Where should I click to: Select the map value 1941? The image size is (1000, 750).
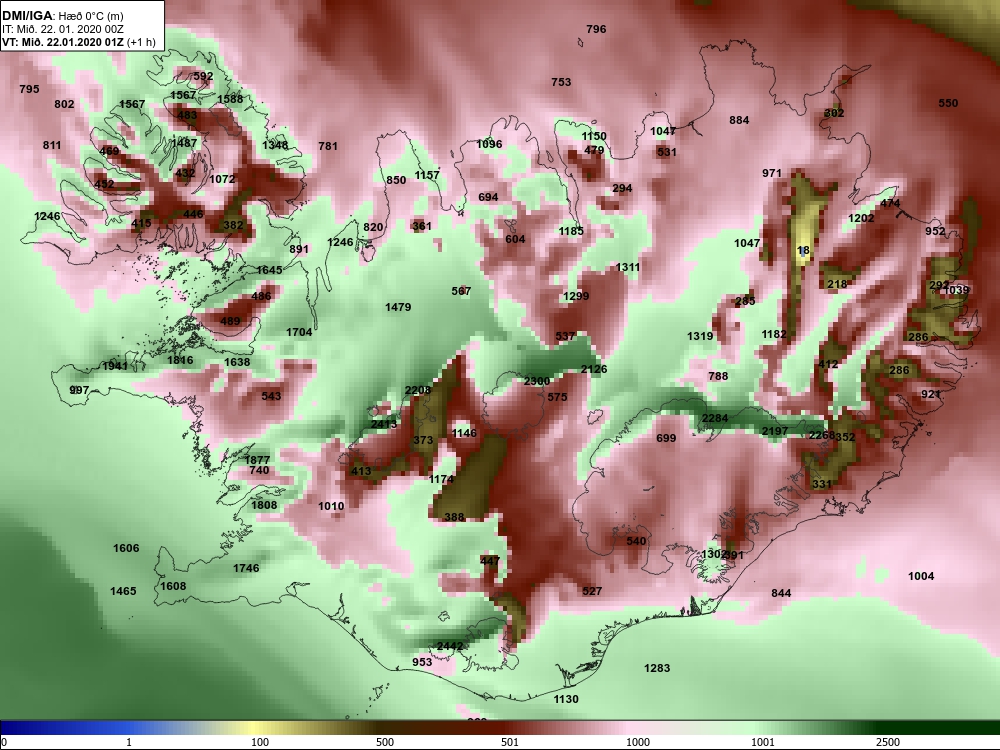coord(115,366)
